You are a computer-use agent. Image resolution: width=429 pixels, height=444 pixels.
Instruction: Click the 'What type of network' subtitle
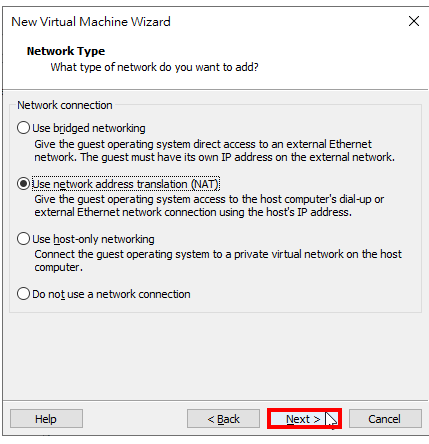pyautogui.click(x=154, y=67)
